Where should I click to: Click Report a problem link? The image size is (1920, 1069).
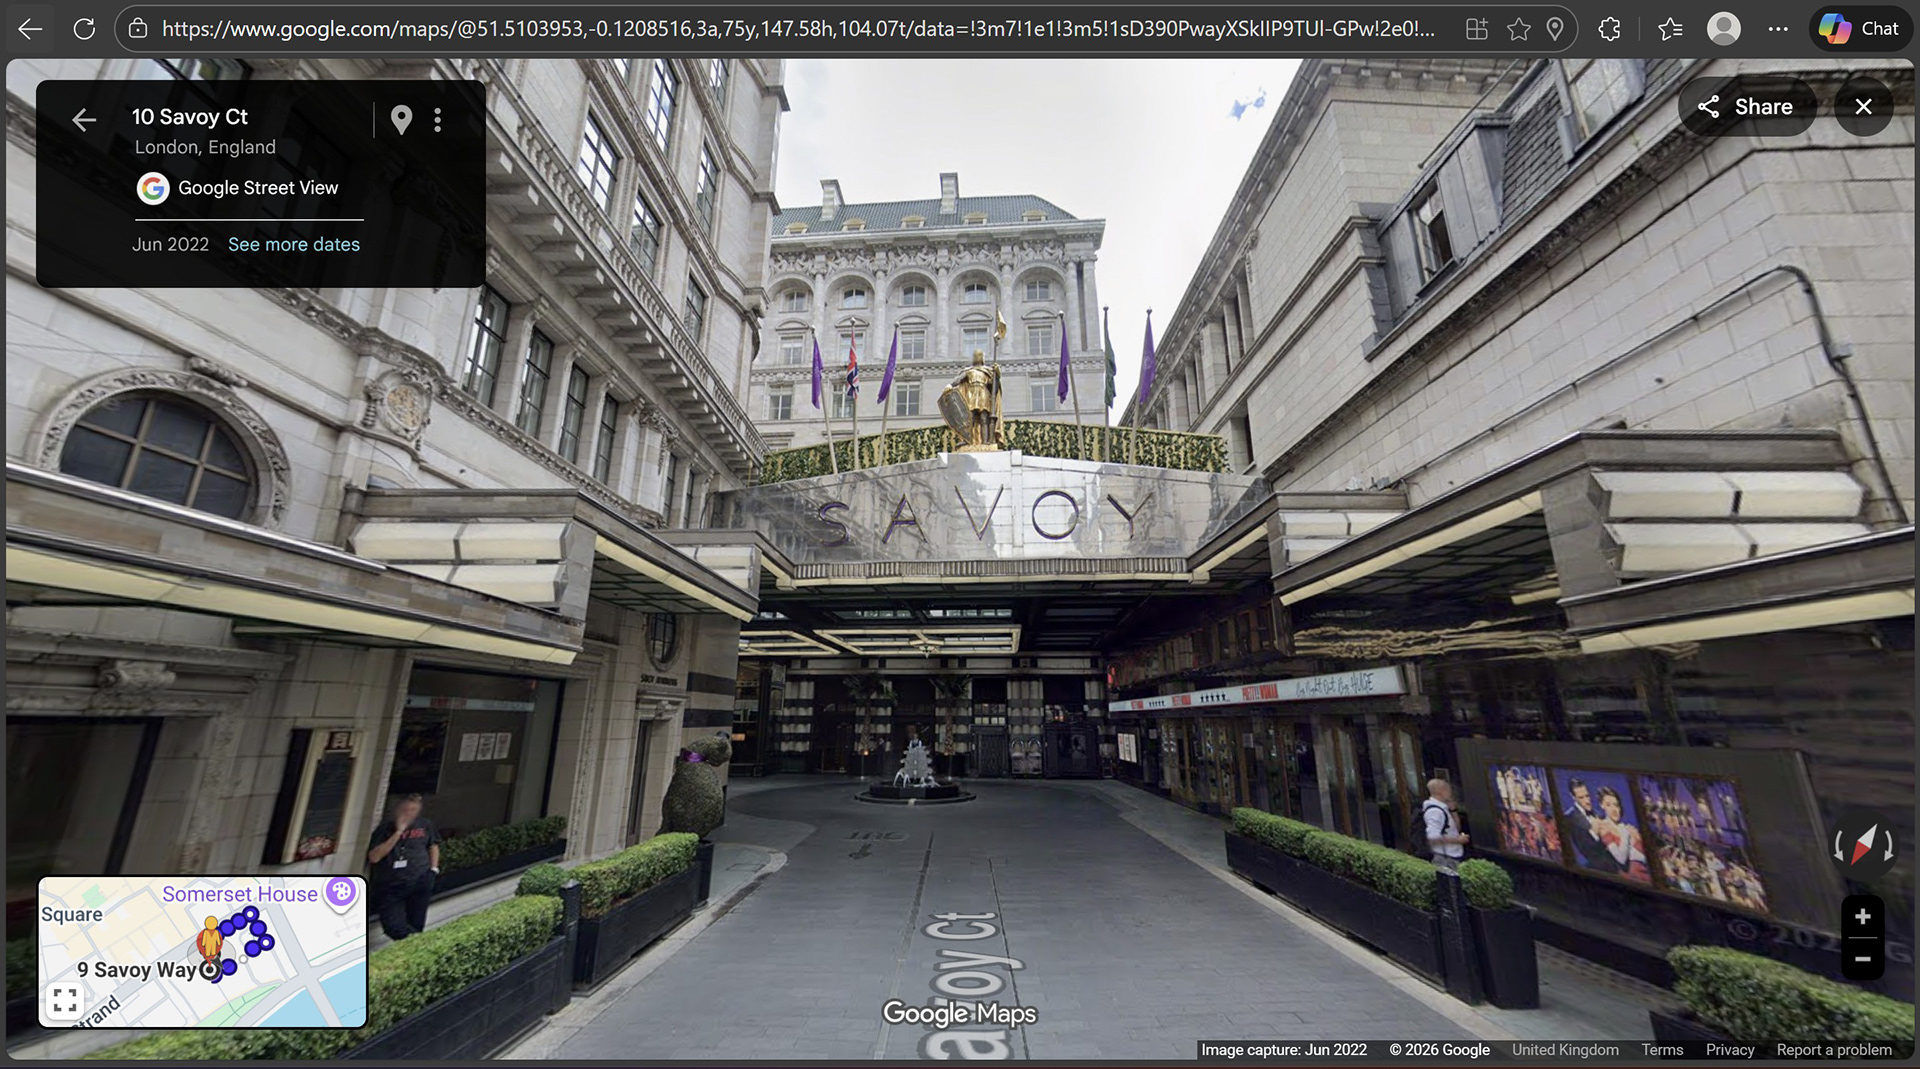[1834, 1050]
